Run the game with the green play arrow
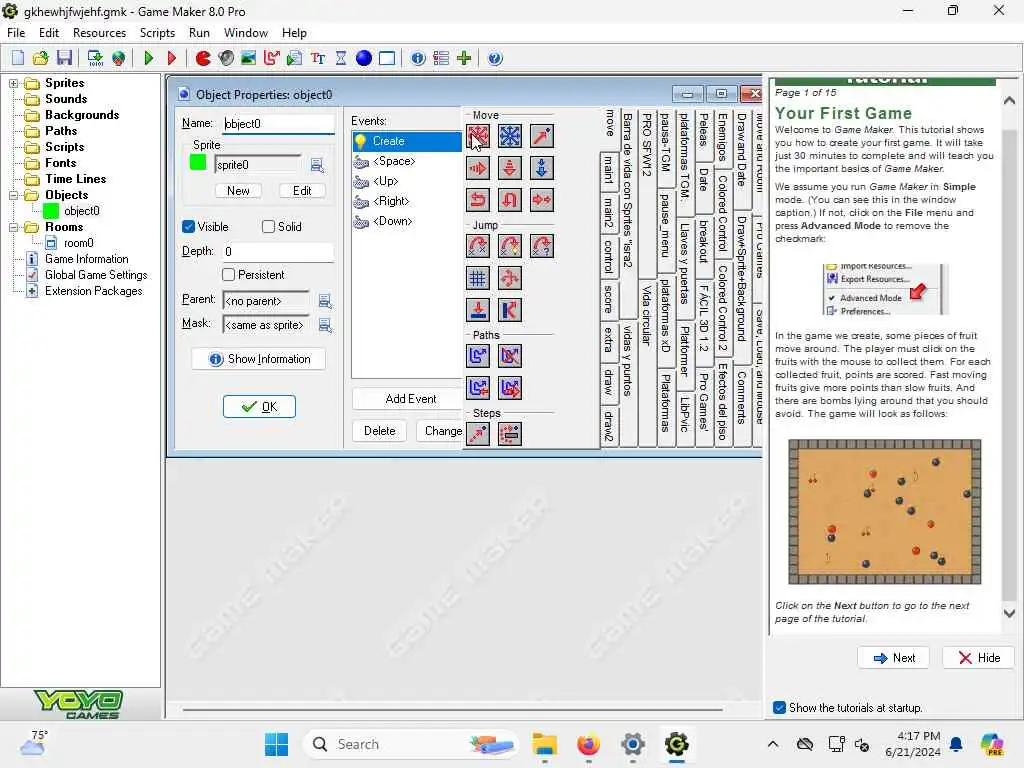This screenshot has width=1024, height=768. [149, 58]
